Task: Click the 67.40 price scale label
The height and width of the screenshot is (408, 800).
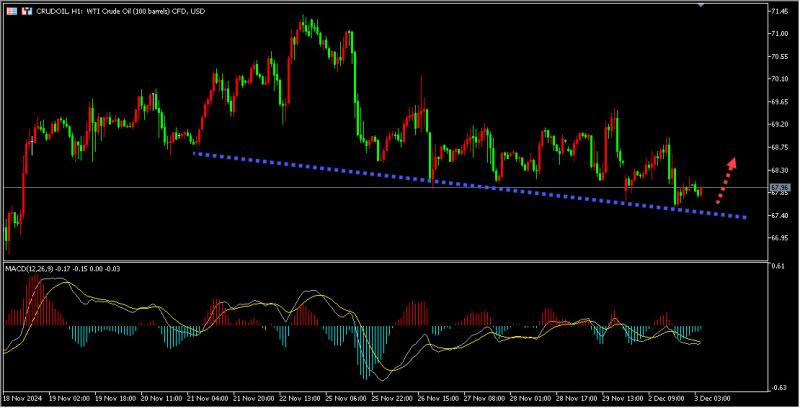Action: (x=780, y=216)
